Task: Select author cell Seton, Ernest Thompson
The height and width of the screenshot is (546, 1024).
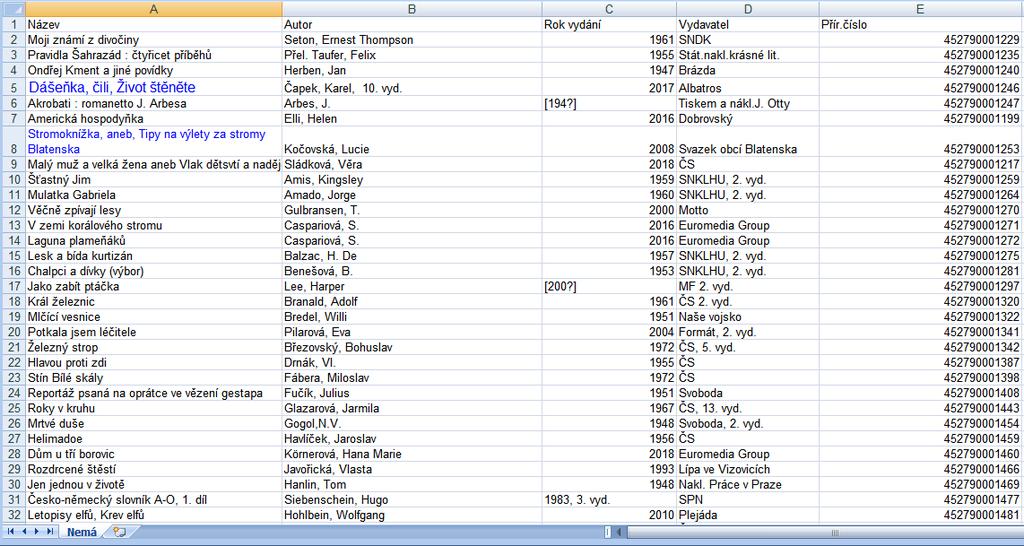Action: [412, 40]
